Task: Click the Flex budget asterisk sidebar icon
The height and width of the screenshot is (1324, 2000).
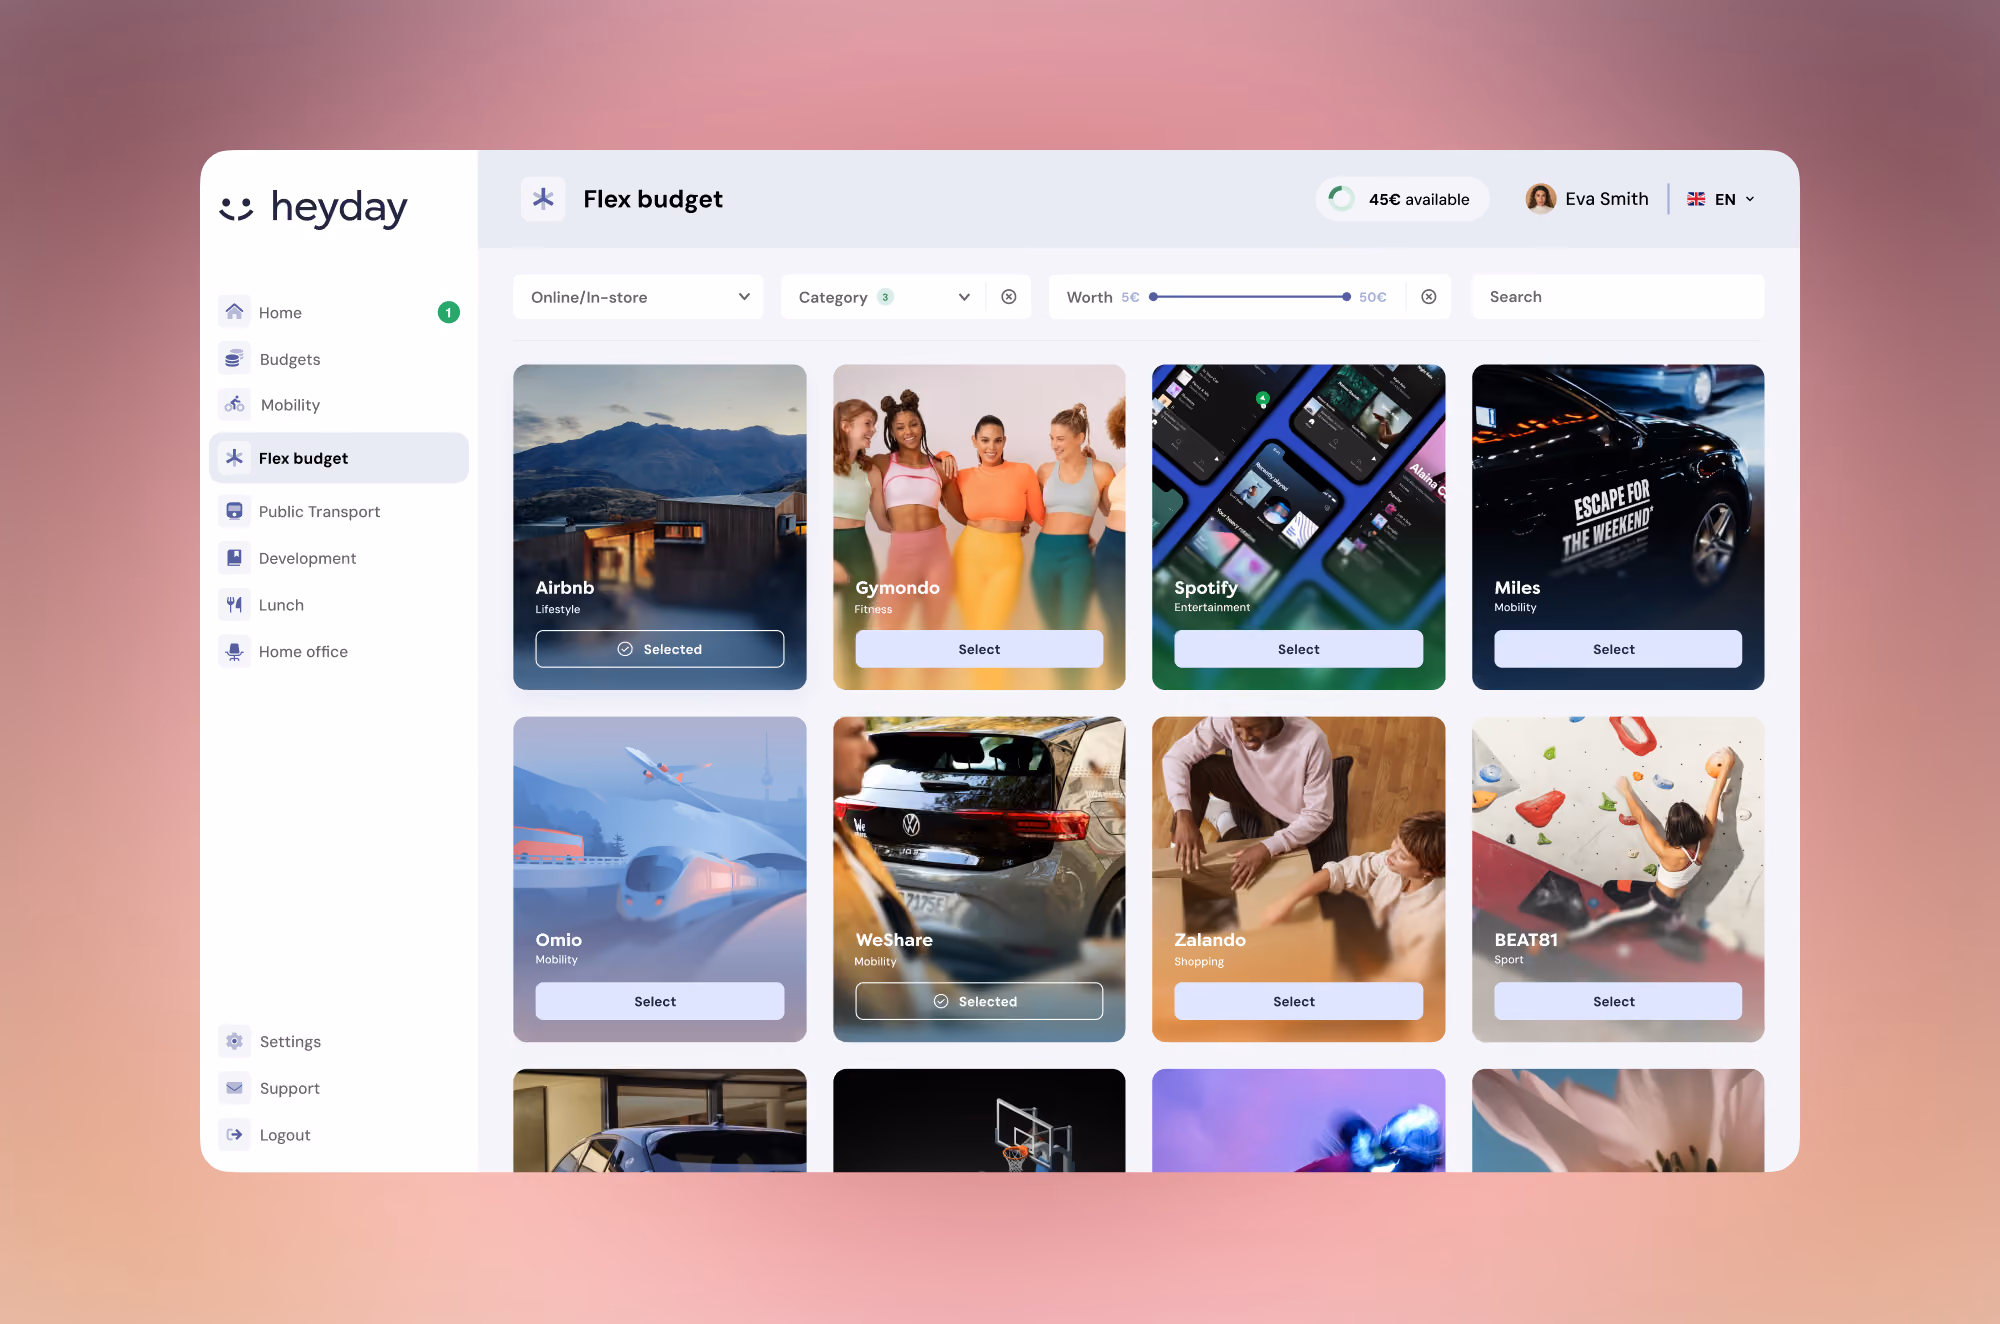Action: [x=234, y=457]
